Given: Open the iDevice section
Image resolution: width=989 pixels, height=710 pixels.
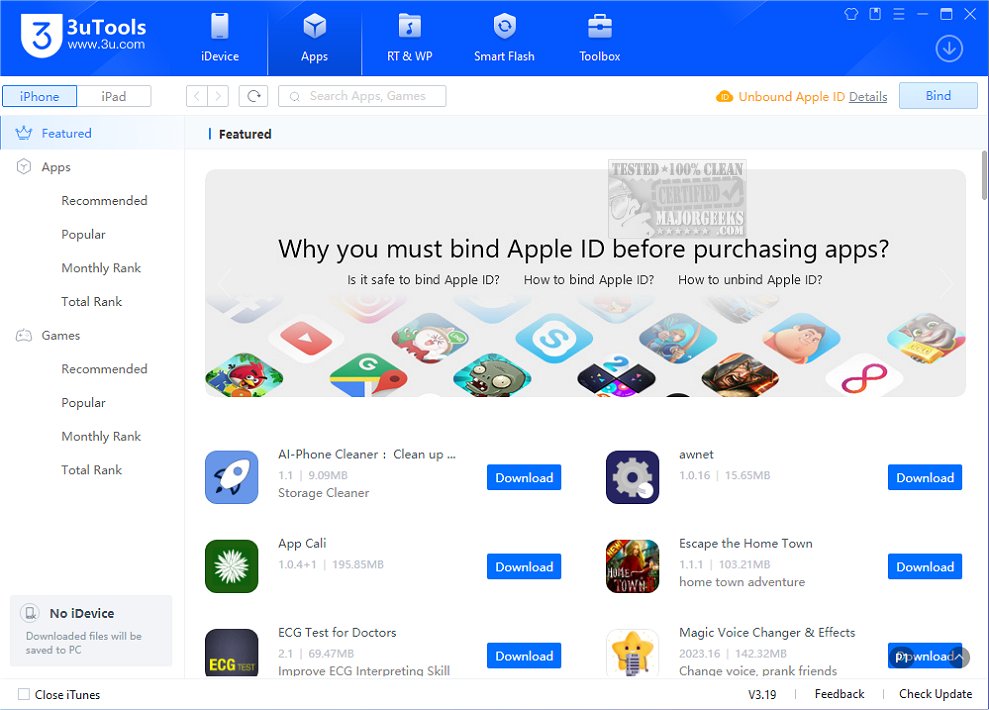Looking at the screenshot, I should [219, 38].
